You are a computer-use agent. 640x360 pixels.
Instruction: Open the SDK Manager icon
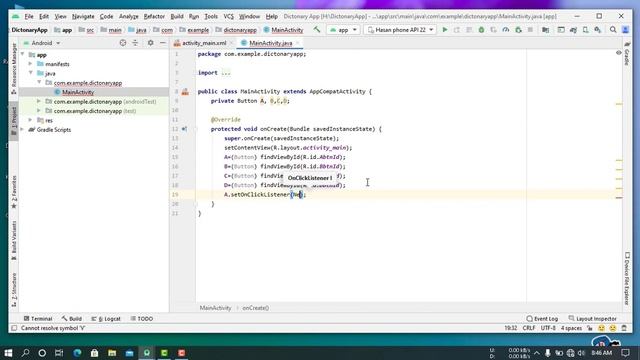pos(598,30)
